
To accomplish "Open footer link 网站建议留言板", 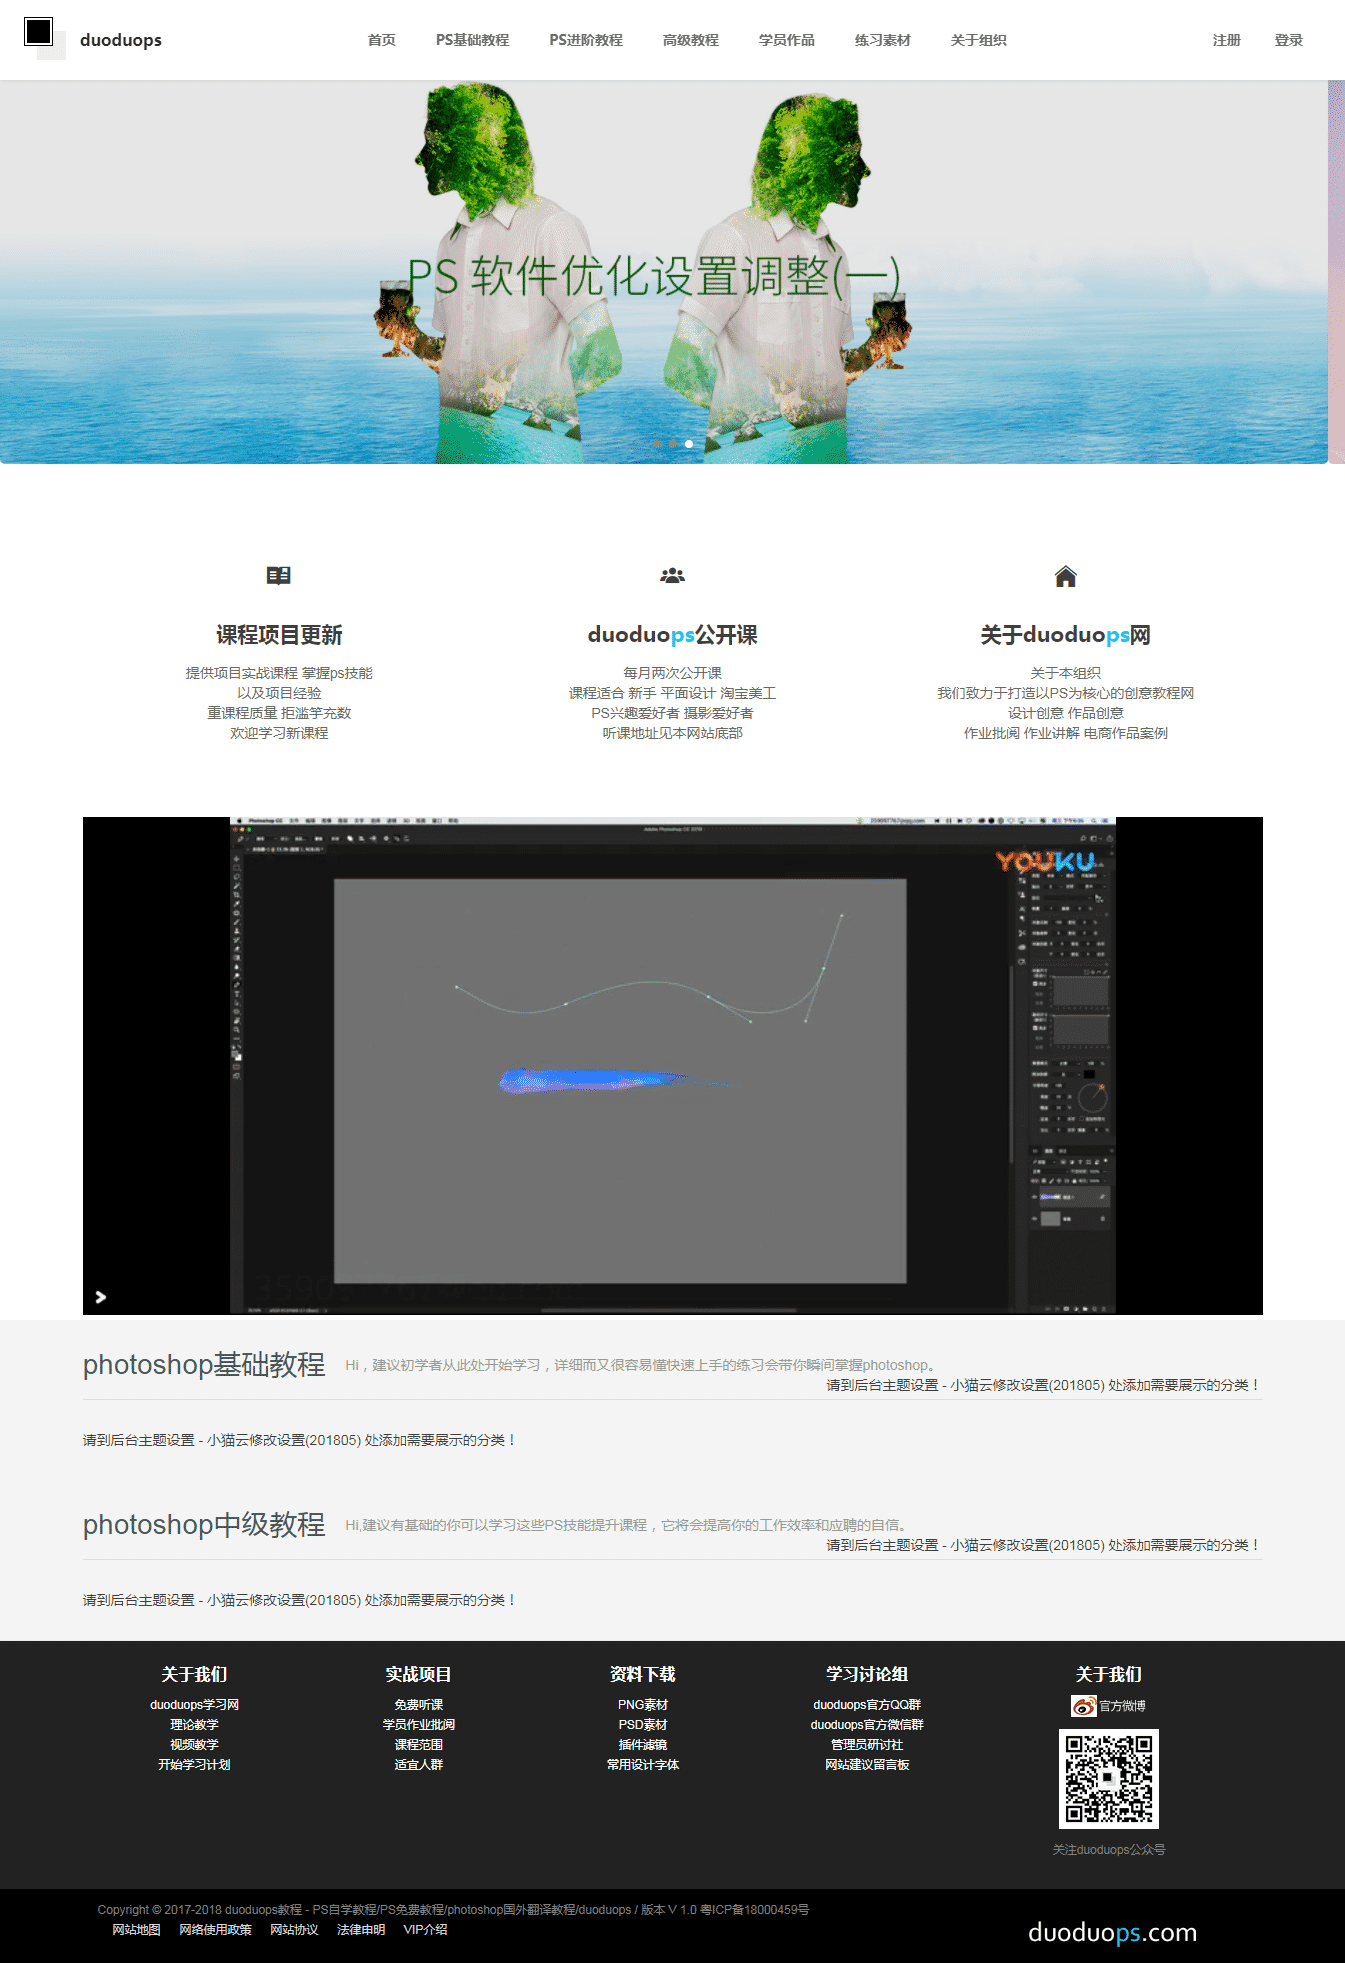I will pyautogui.click(x=867, y=1765).
